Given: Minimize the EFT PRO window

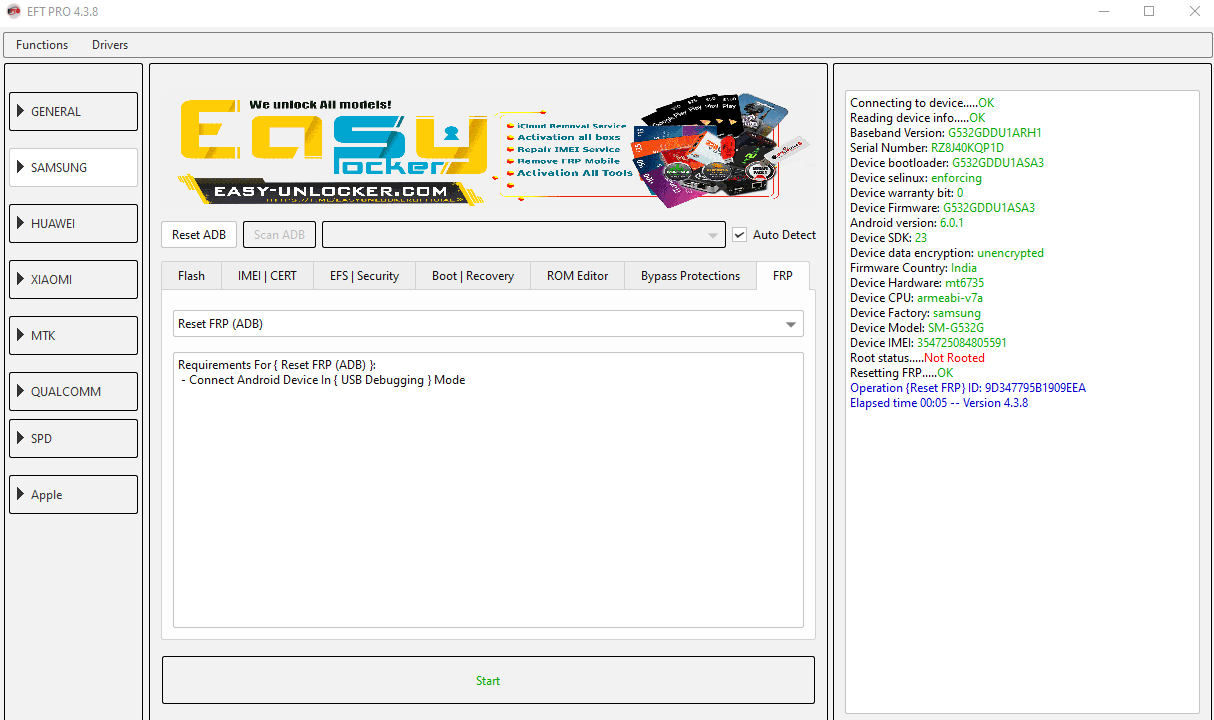Looking at the screenshot, I should point(1104,12).
